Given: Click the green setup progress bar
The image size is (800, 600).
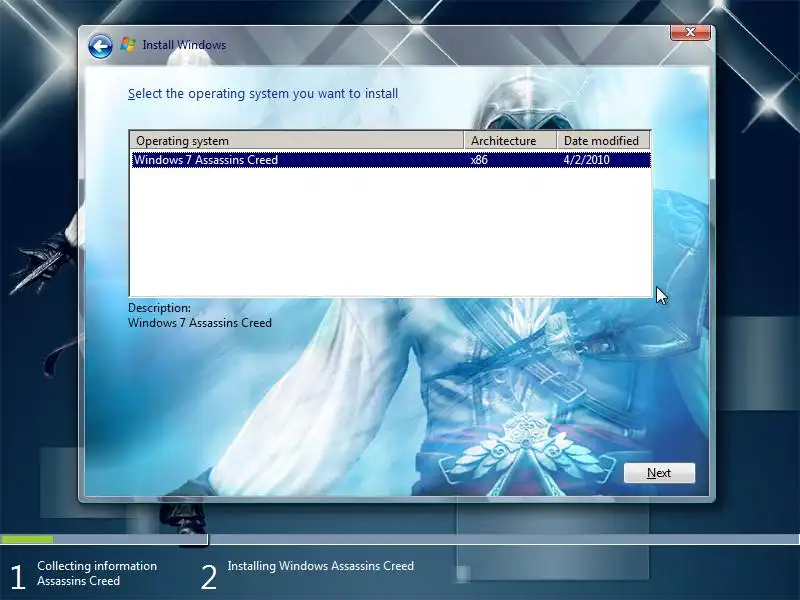Looking at the screenshot, I should [27, 539].
